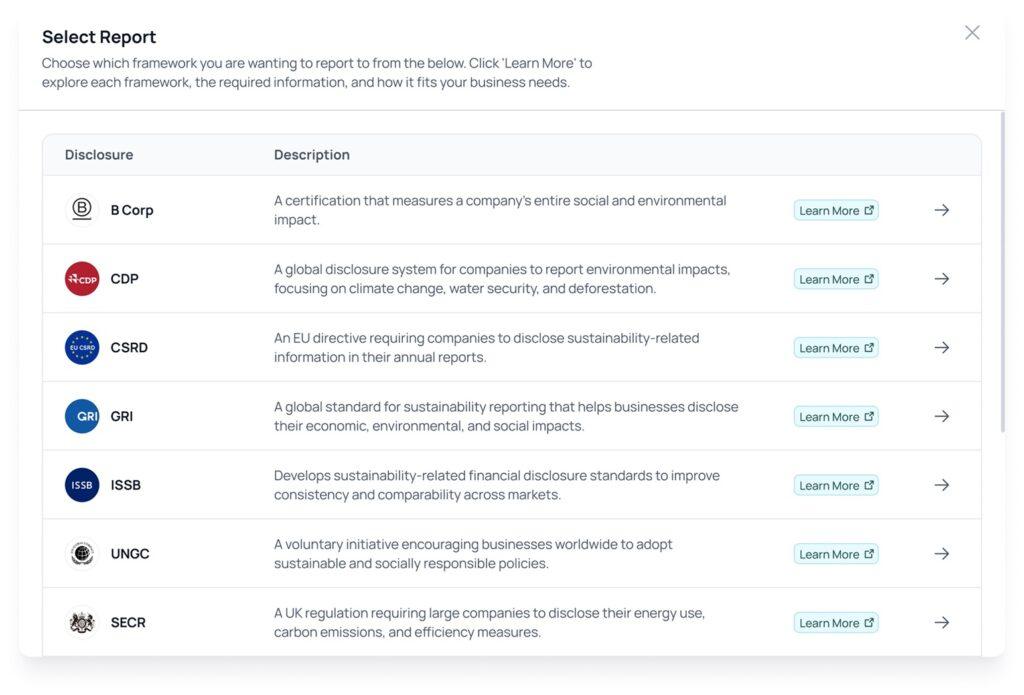This screenshot has height=695, width=1024.
Task: Click the 'Select Report' dialog title
Action: (x=99, y=37)
